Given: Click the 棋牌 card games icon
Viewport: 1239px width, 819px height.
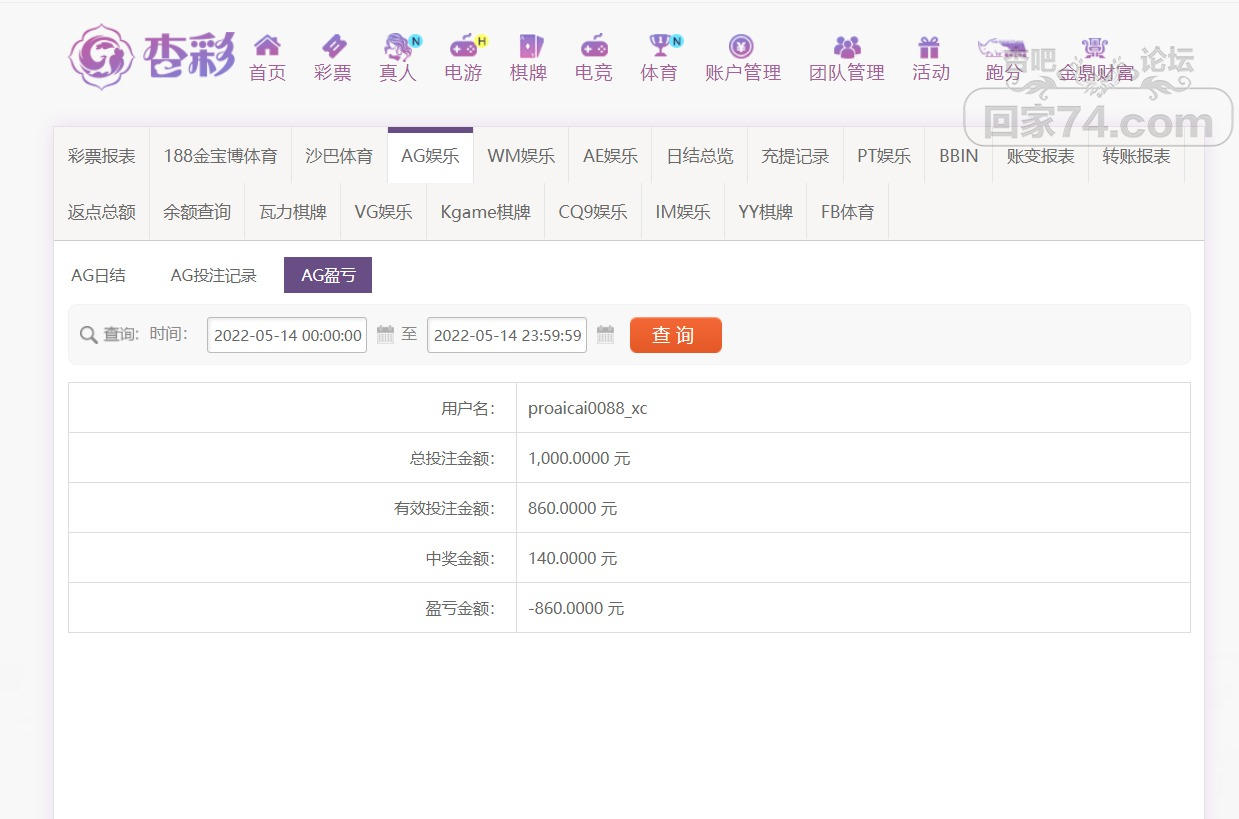Looking at the screenshot, I should (x=528, y=47).
